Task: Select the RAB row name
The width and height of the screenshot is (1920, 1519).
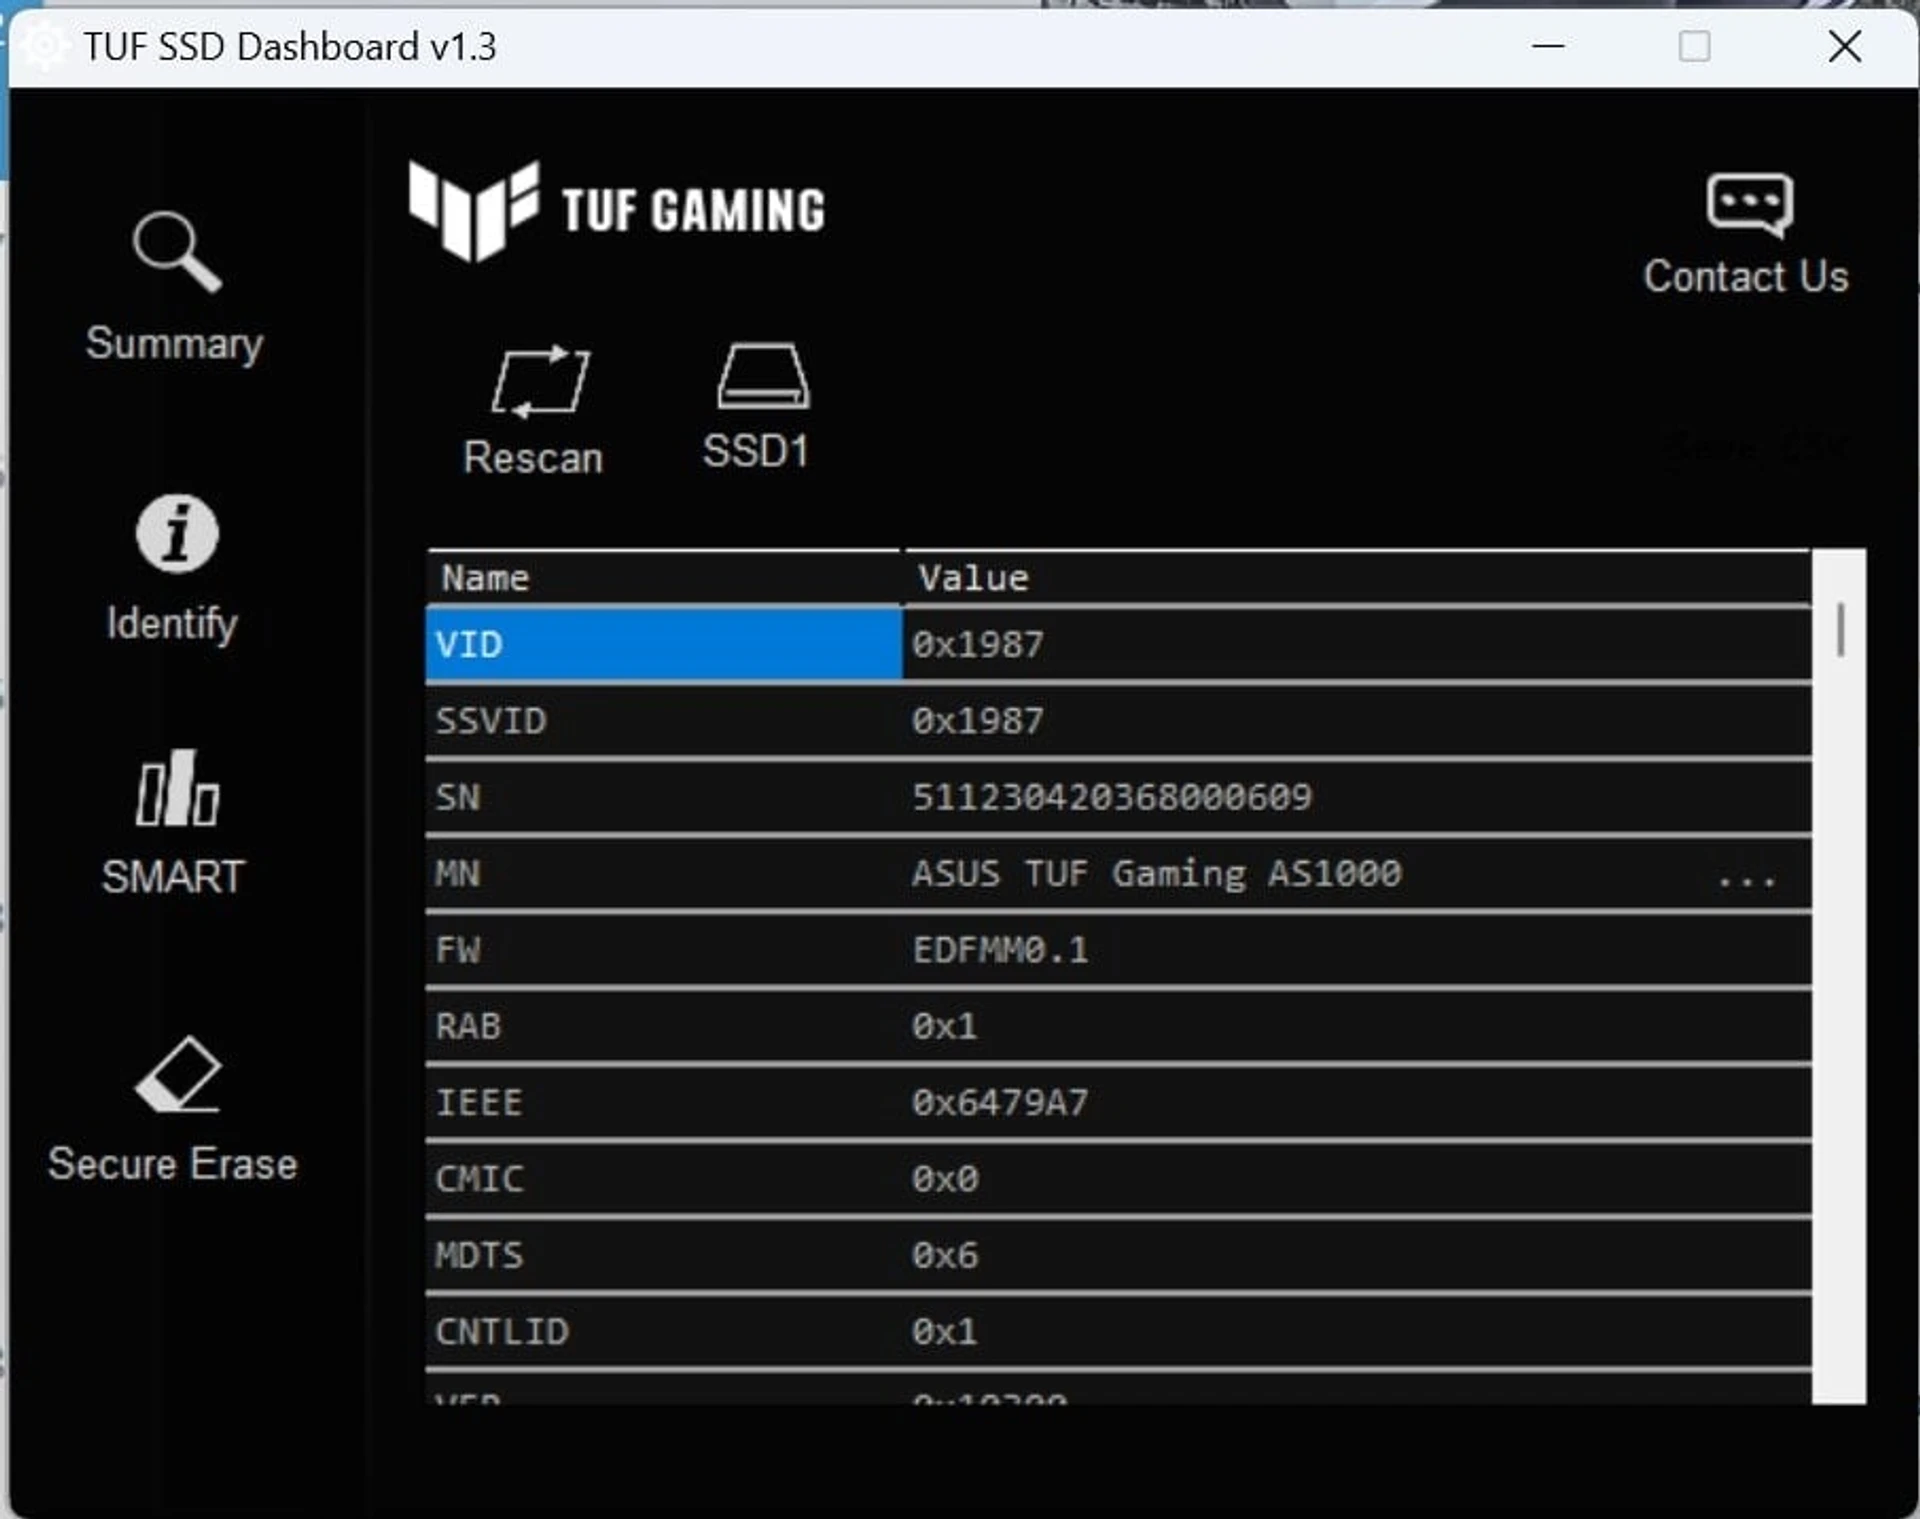Action: coord(468,1027)
